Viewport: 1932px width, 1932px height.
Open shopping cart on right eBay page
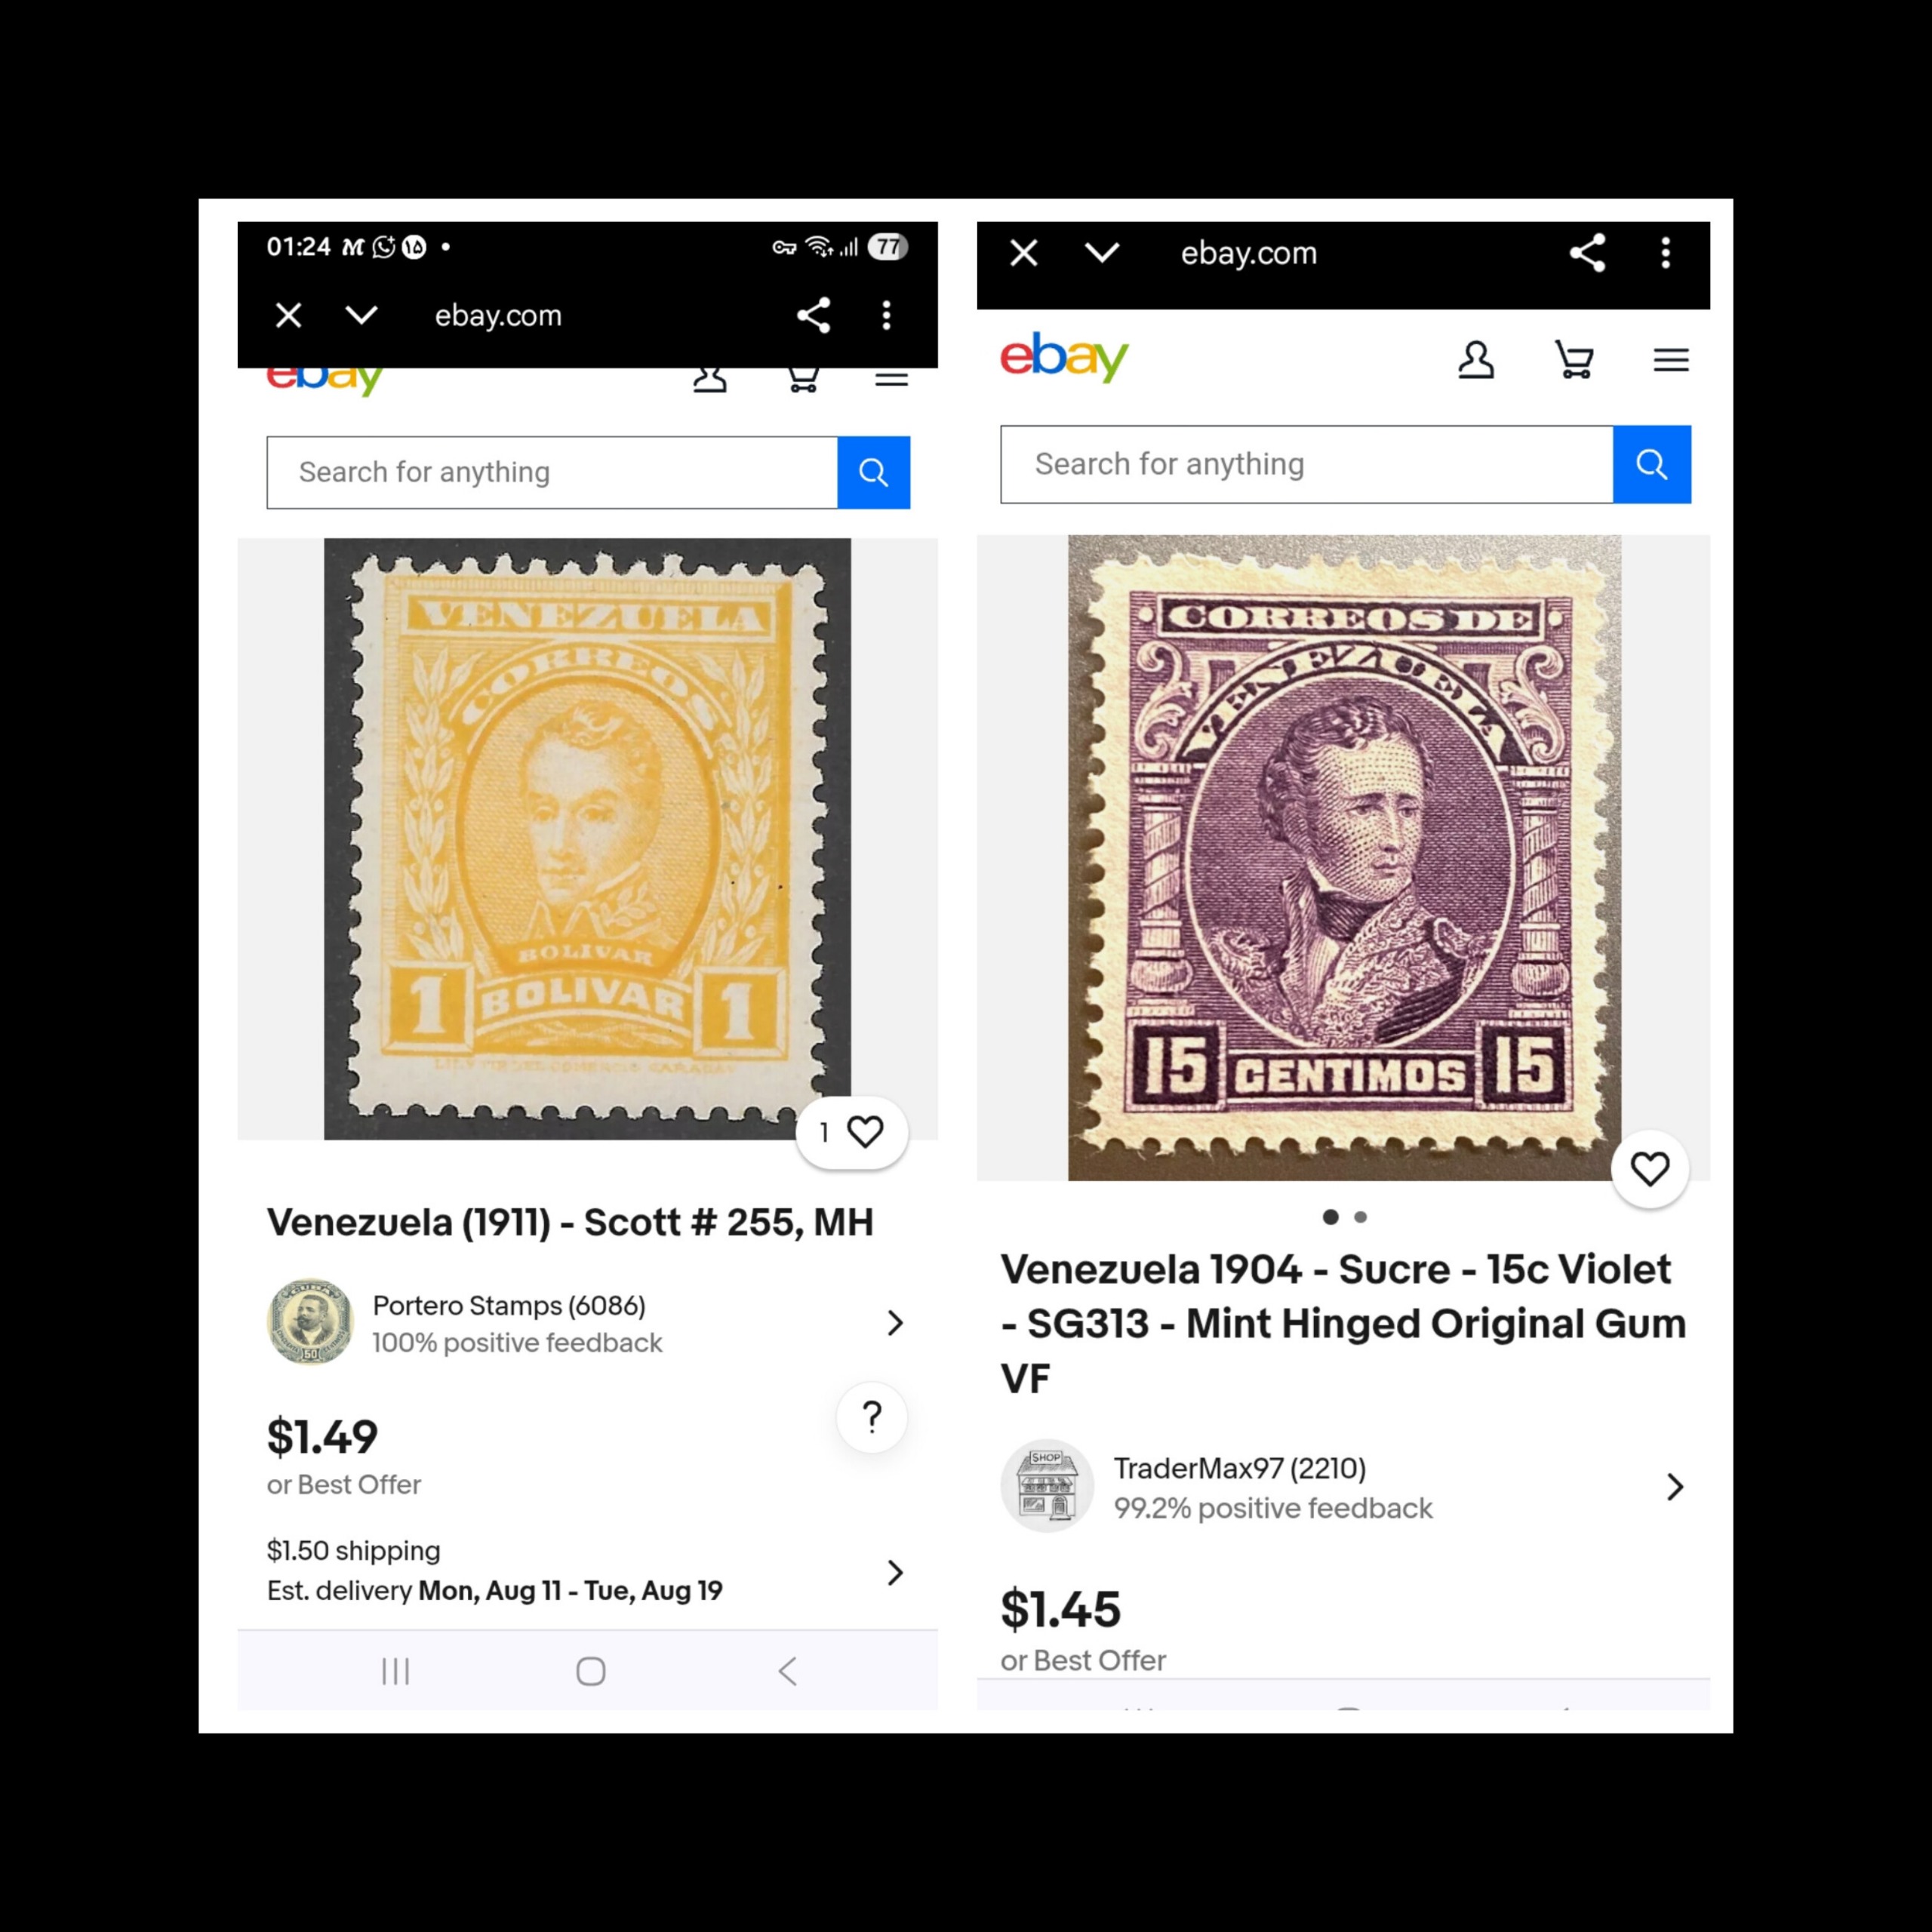click(x=1574, y=359)
